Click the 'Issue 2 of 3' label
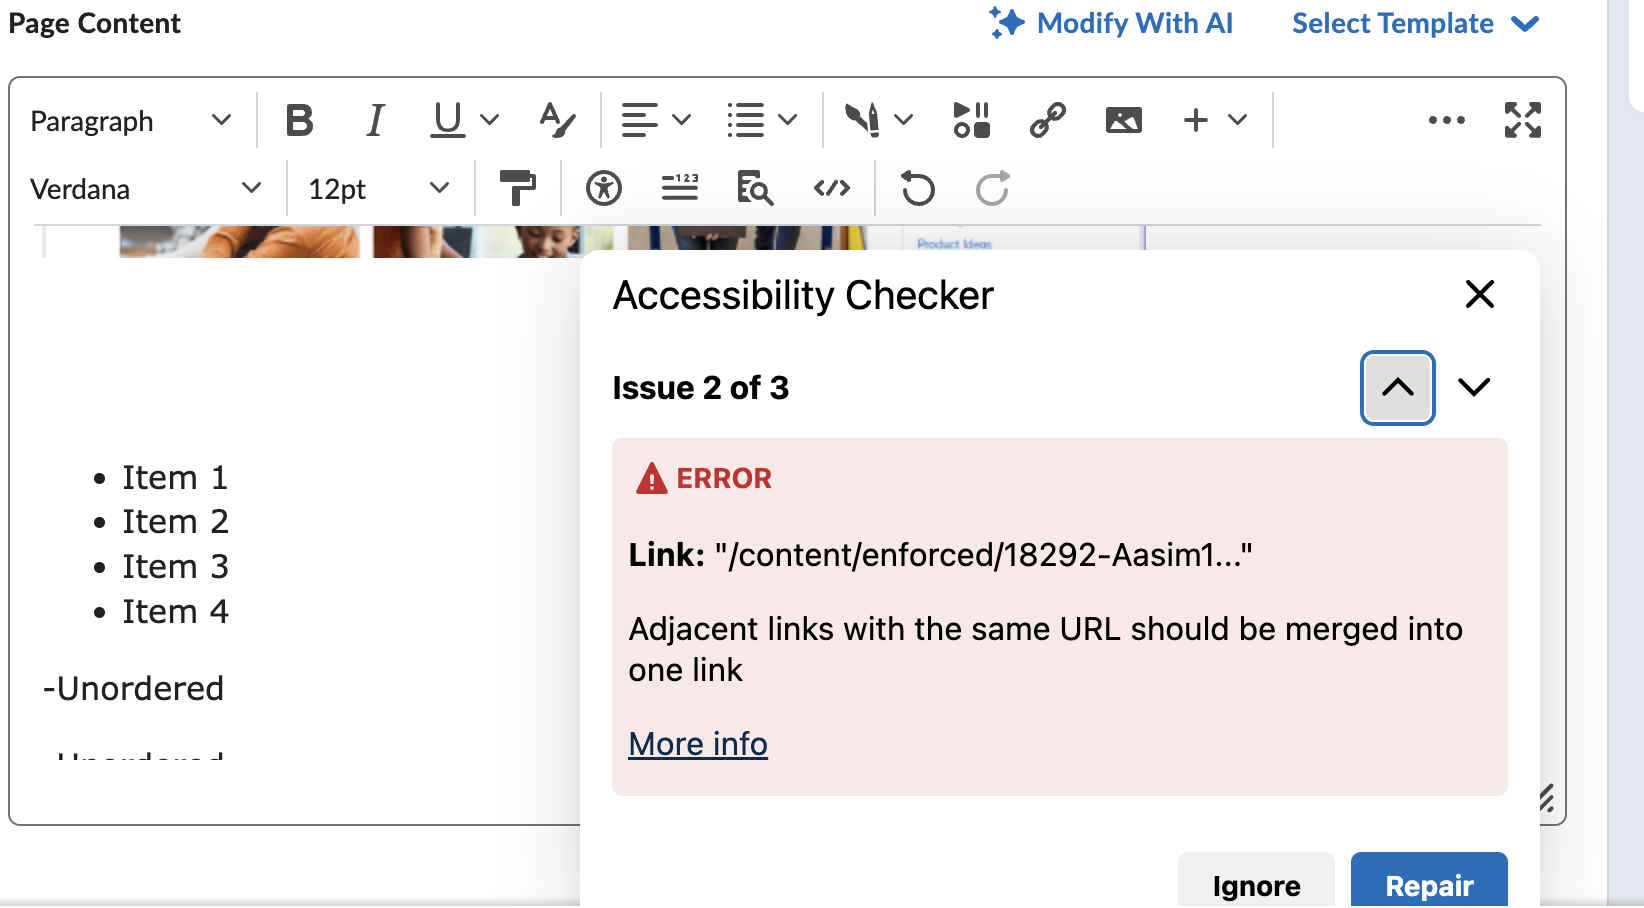This screenshot has width=1644, height=908. tap(700, 387)
